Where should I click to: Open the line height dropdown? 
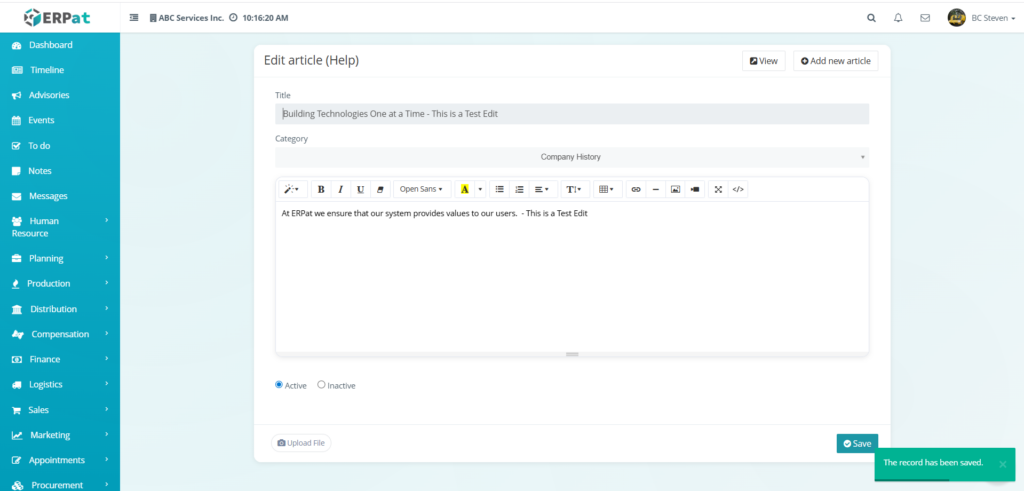coord(575,189)
